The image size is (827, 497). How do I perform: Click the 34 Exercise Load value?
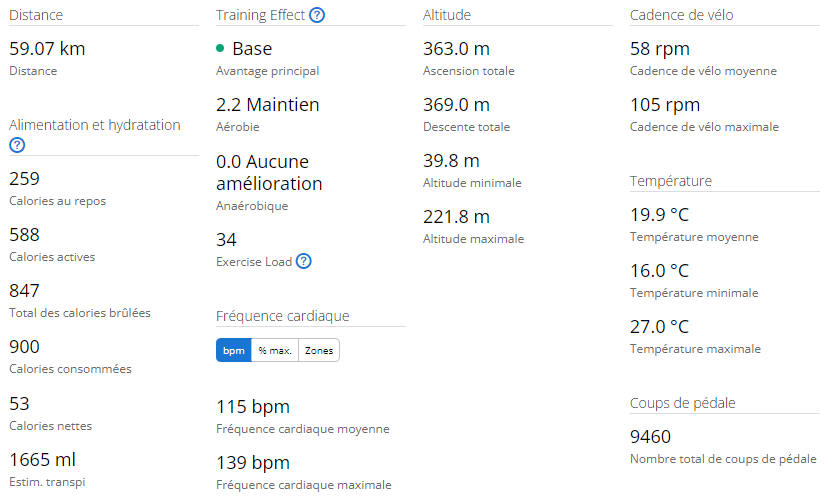pos(226,239)
